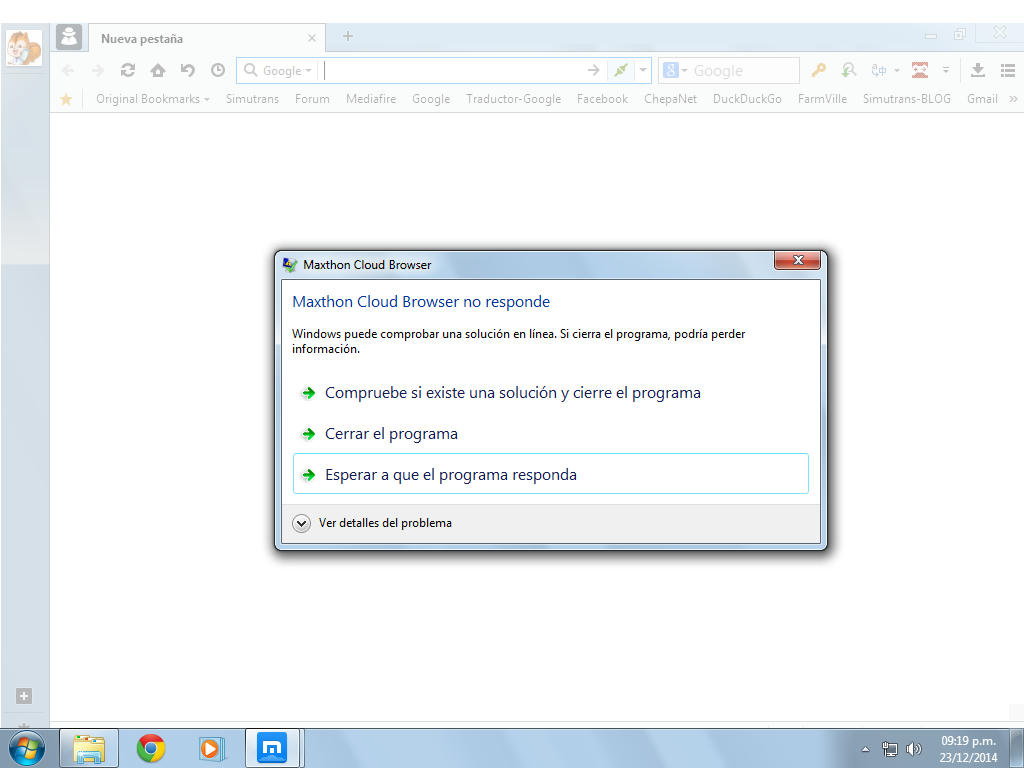Open the Google bookmark
This screenshot has width=1024, height=768.
pyautogui.click(x=431, y=99)
